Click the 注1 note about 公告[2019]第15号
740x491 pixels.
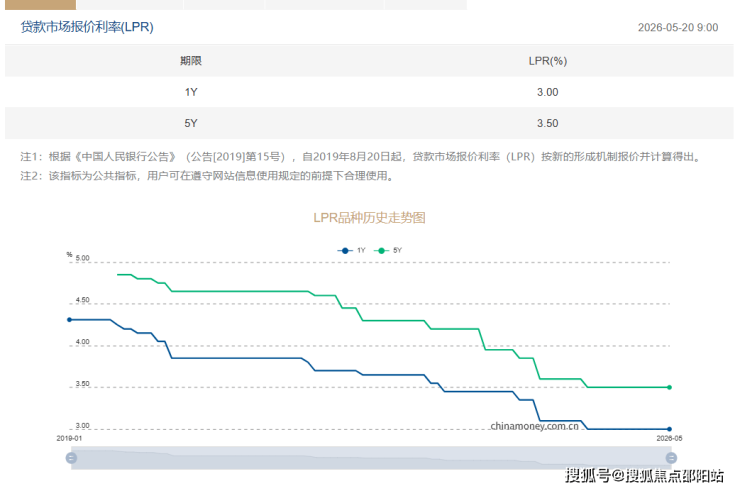coord(362,157)
